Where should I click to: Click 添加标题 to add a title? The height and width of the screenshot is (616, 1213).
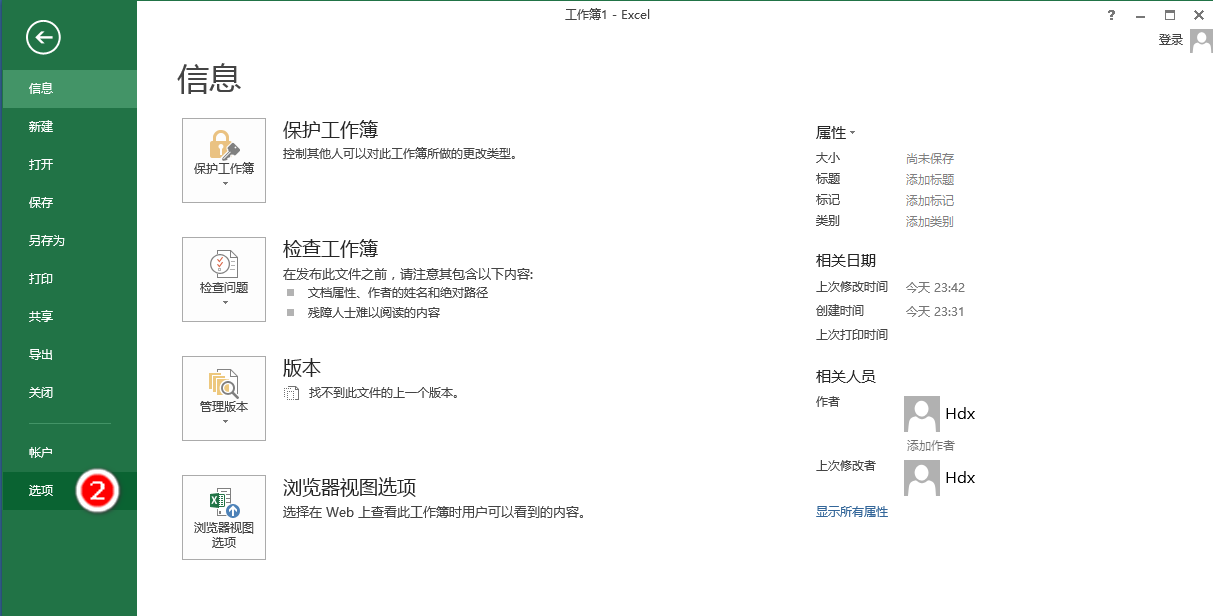(930, 180)
